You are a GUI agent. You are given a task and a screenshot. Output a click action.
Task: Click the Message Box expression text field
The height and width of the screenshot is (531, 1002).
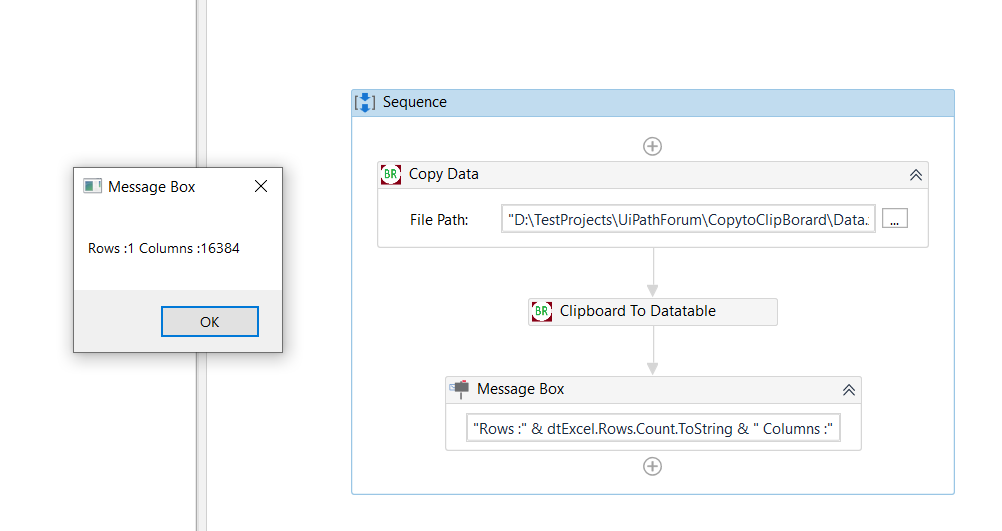coord(653,428)
